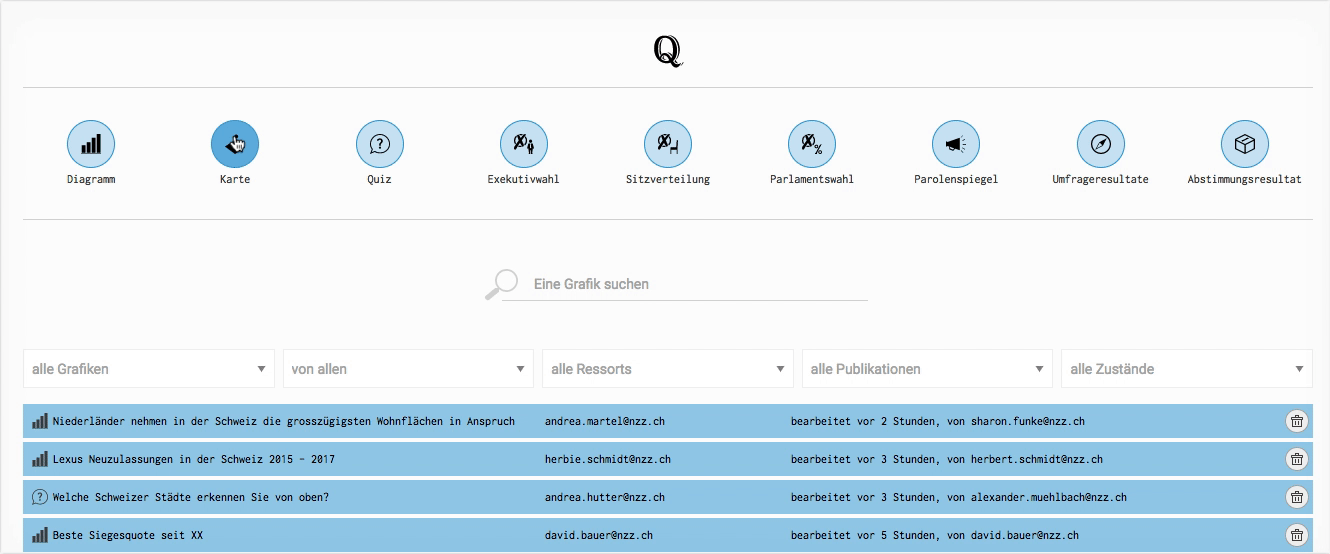Click 'bearbeitet vor 5 Stunden' edit info
Viewport: 1330px width, 554px height.
point(935,535)
